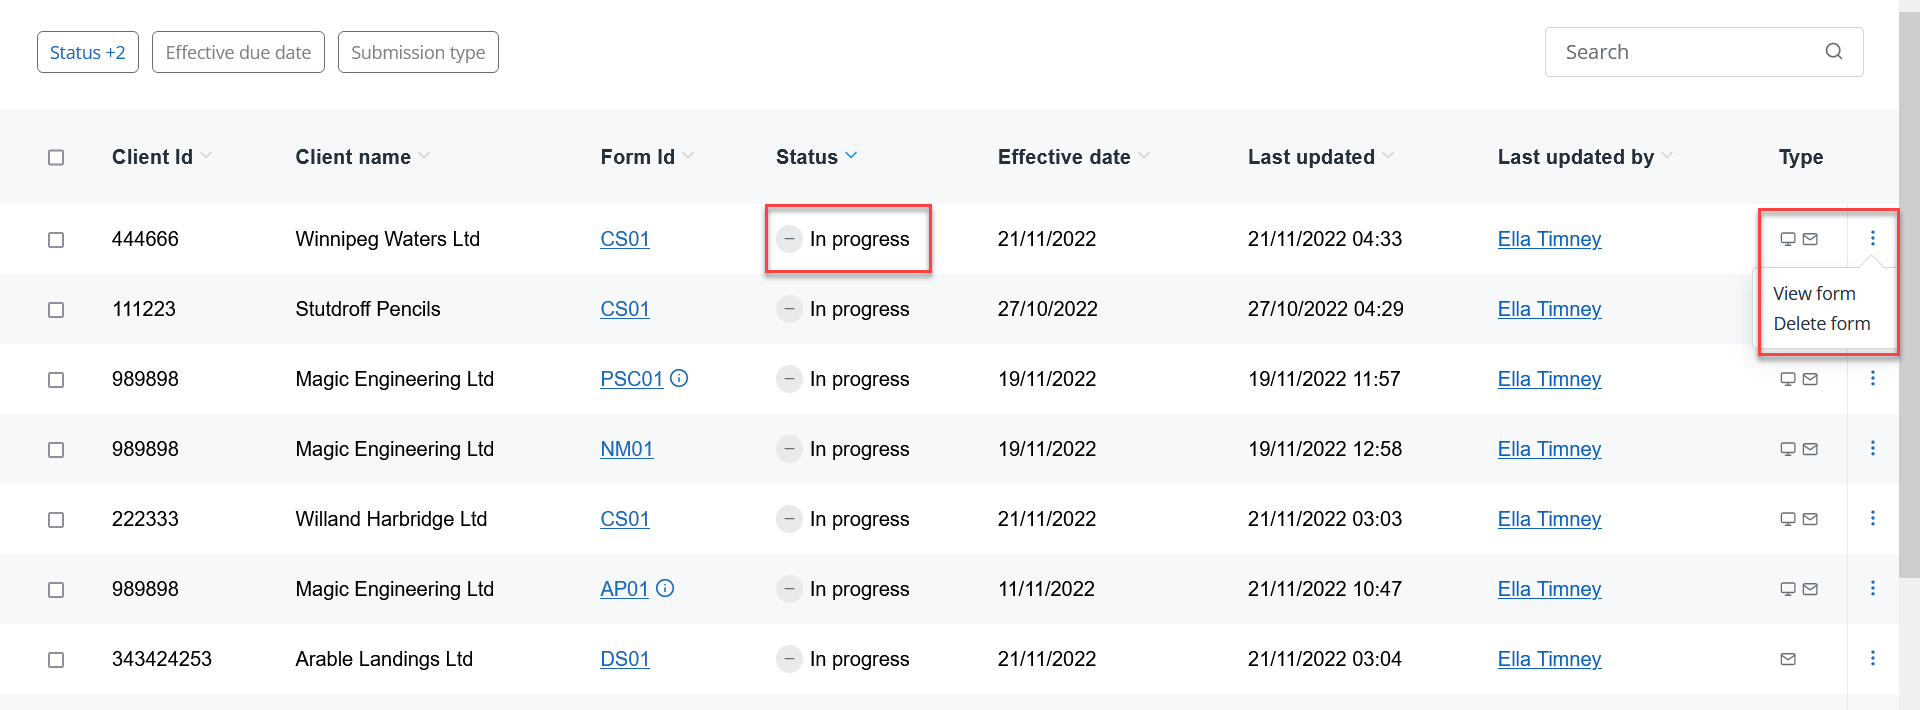Click the three-dot menu in Willand Harbridge row
The height and width of the screenshot is (710, 1920).
coord(1872,518)
